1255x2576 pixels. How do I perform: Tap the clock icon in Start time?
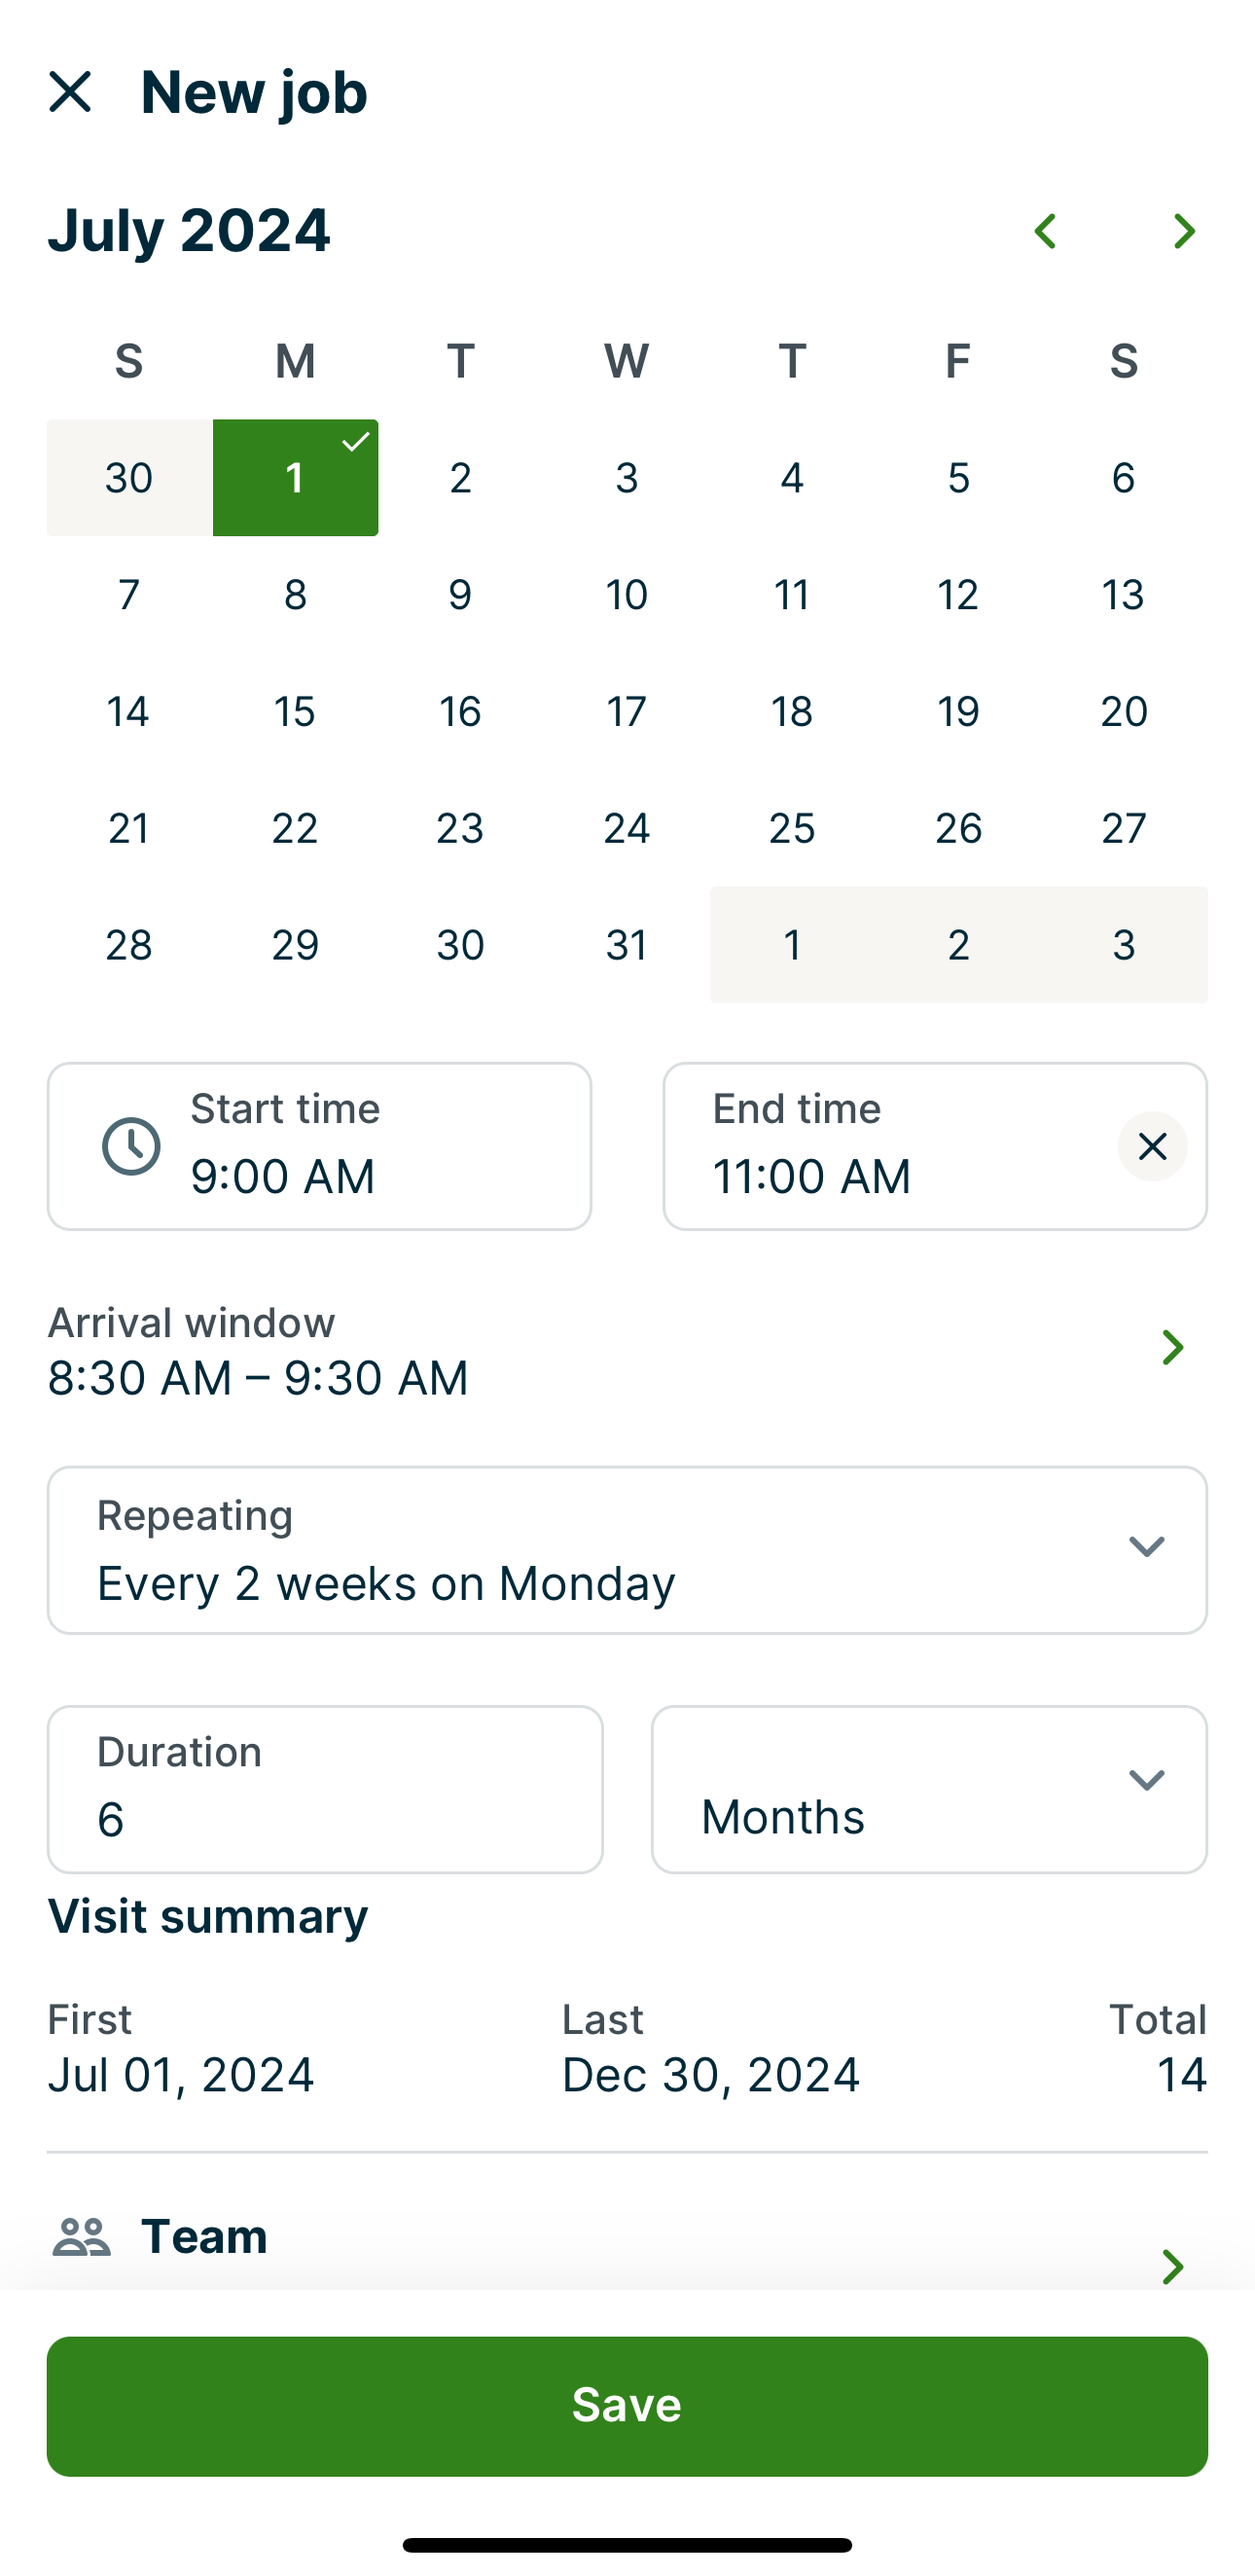tap(131, 1146)
